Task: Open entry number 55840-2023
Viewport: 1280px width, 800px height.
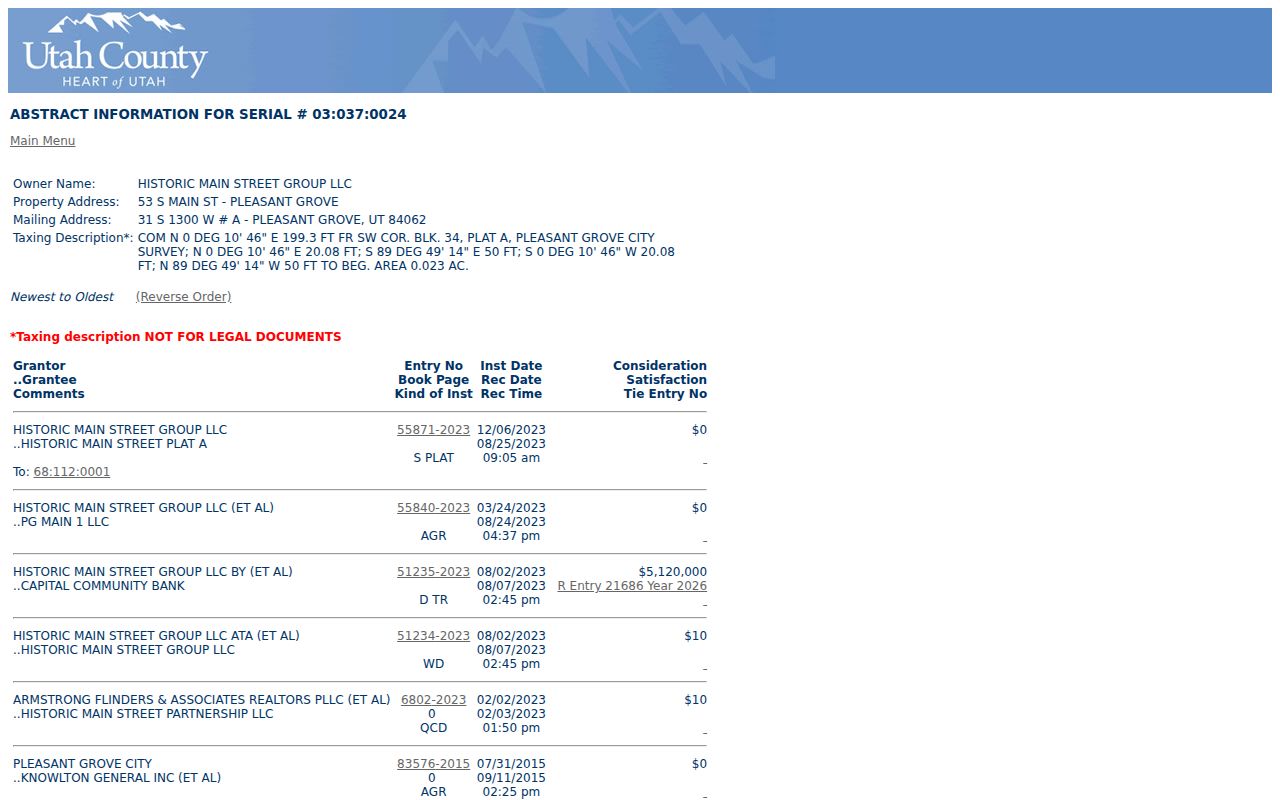Action: point(433,508)
